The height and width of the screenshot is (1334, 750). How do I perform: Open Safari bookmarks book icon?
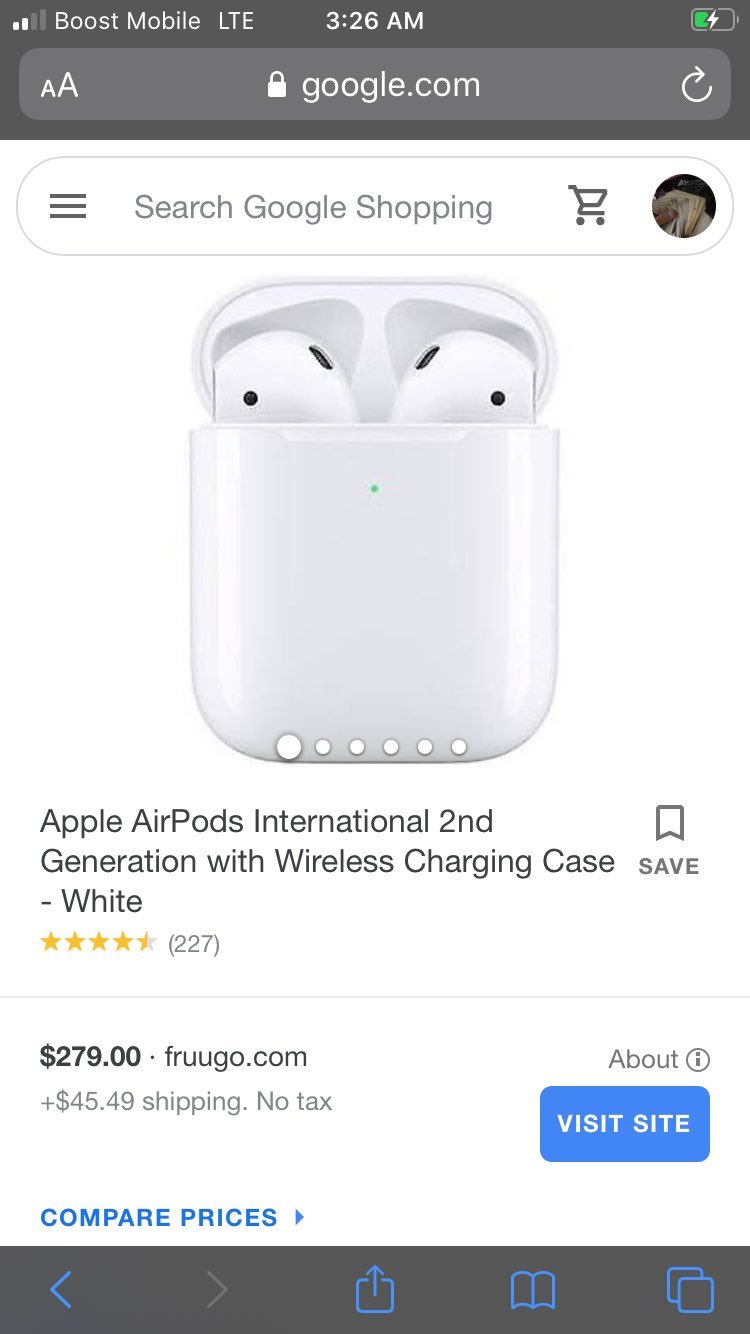pos(532,1290)
